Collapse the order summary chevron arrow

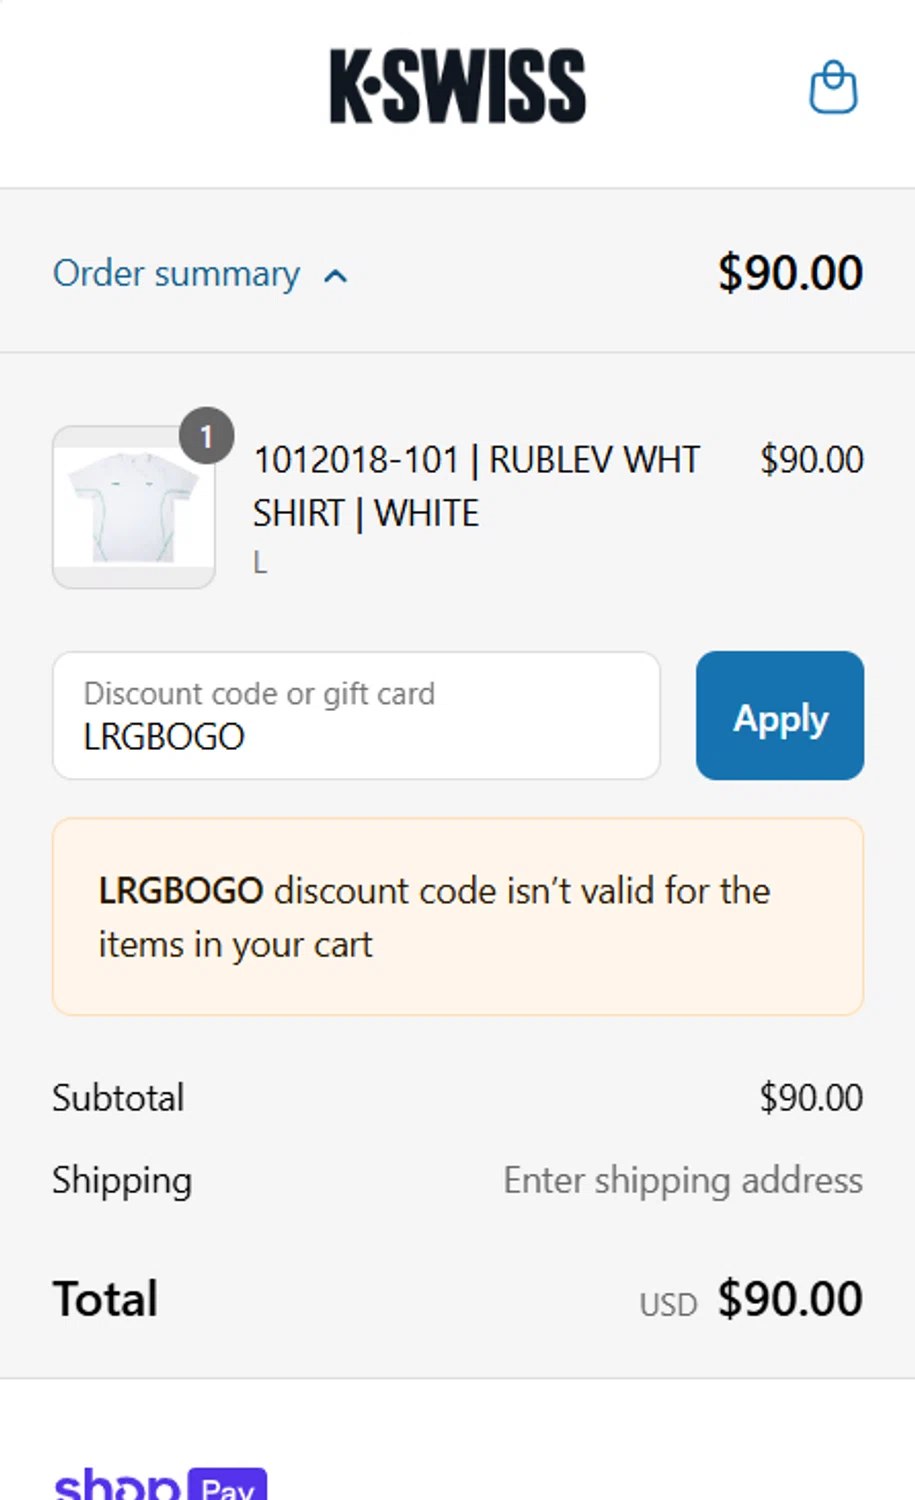pyautogui.click(x=336, y=276)
